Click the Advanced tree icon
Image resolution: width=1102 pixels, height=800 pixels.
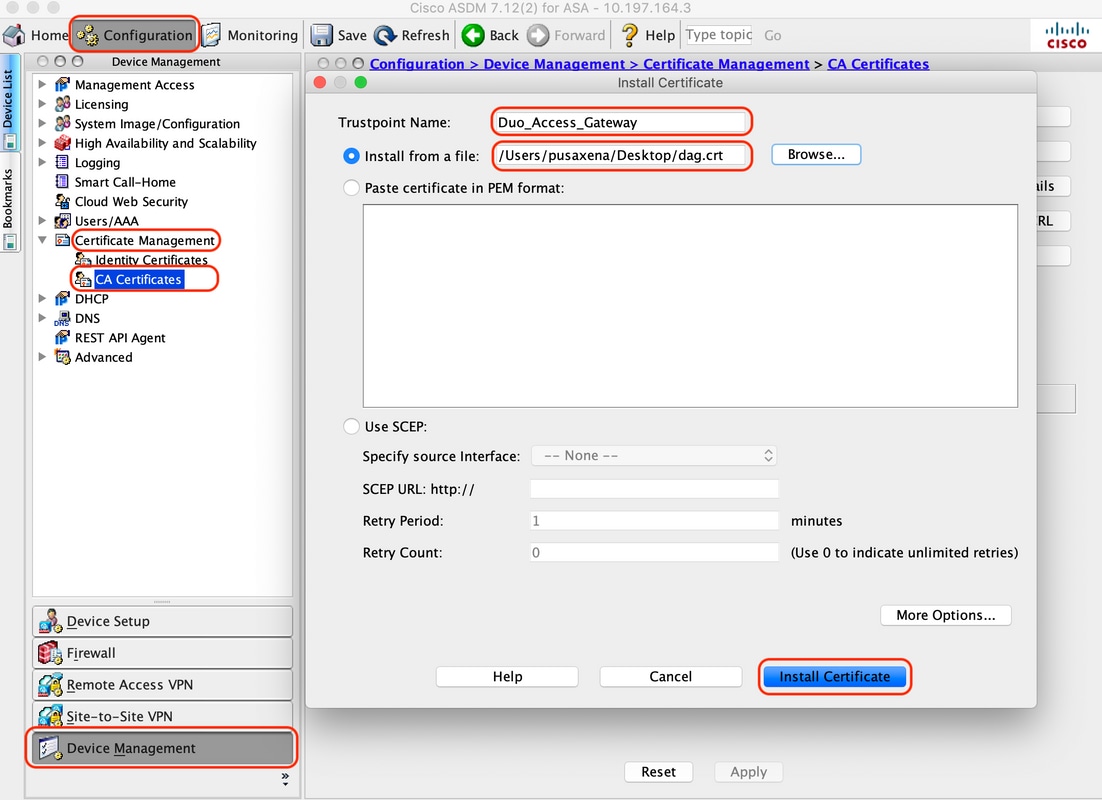63,357
